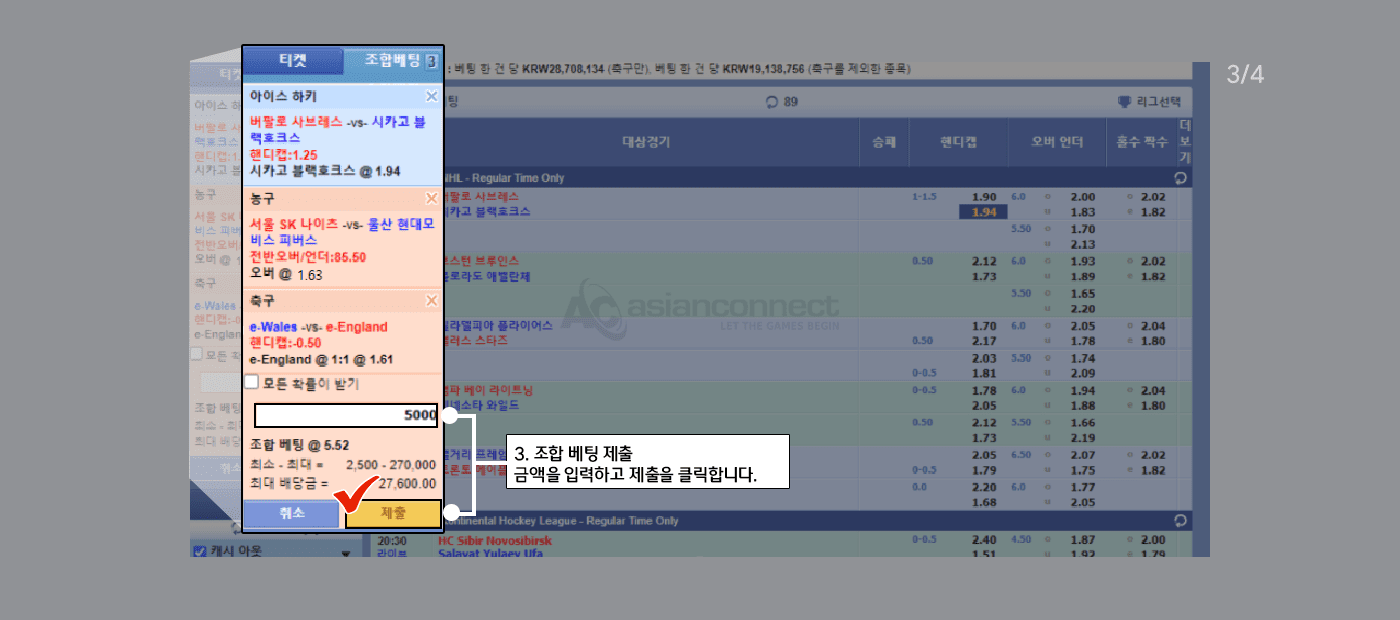Image resolution: width=1400 pixels, height=620 pixels.
Task: Enable the 모든 확률이 받기 checkbox
Action: coord(252,382)
